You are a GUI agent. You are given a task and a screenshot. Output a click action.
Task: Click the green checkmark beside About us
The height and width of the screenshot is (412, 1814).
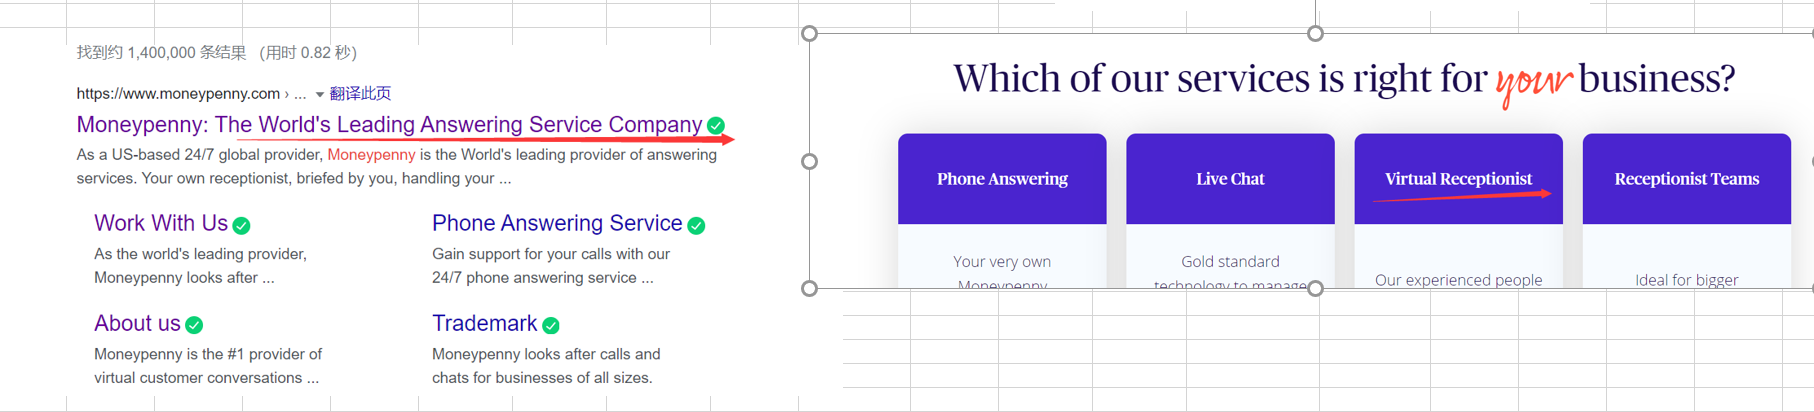[x=195, y=325]
